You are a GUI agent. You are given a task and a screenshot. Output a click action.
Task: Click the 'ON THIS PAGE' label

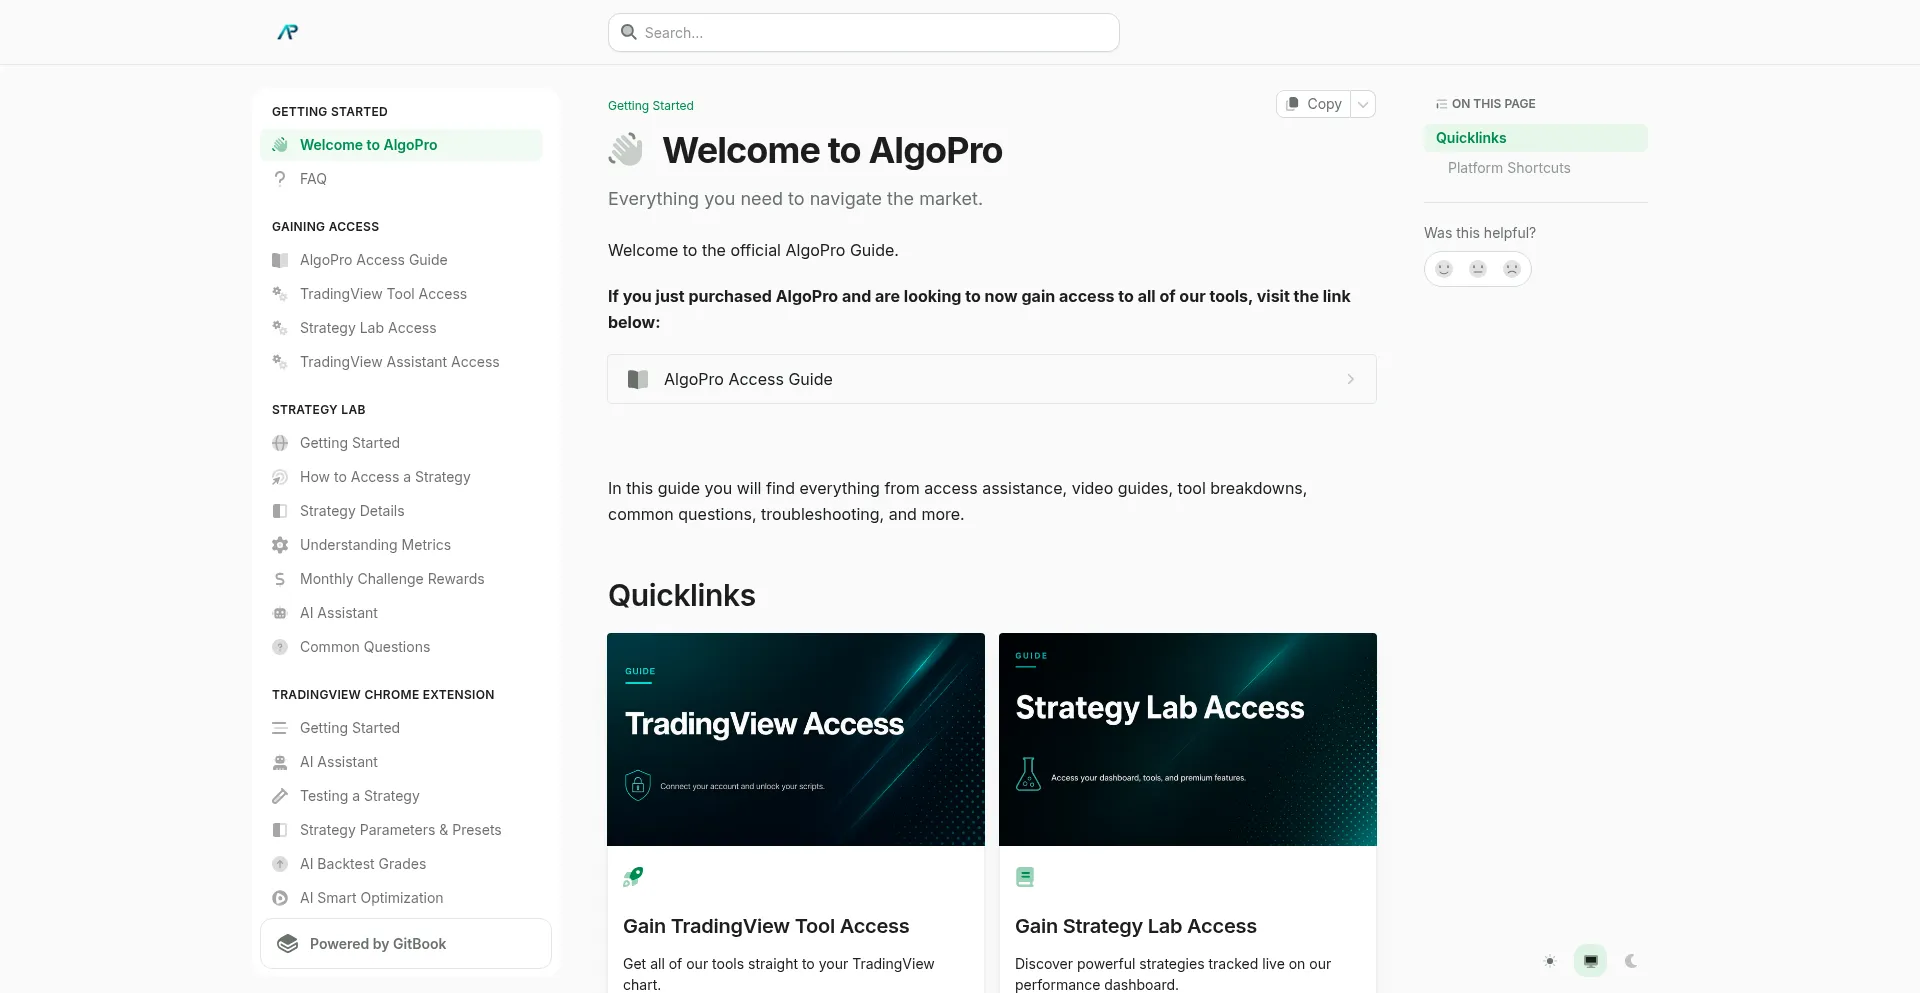click(x=1494, y=104)
